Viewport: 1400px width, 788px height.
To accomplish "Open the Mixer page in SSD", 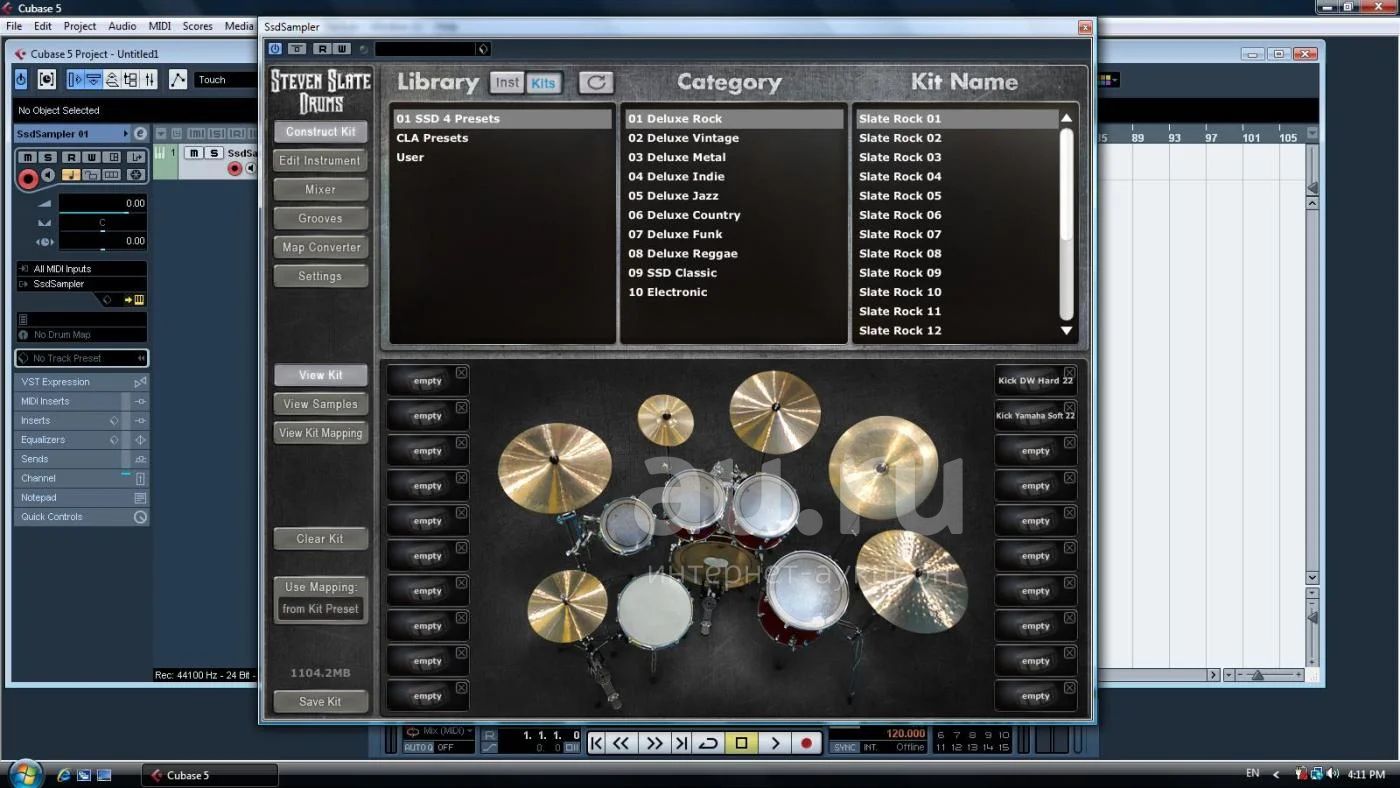I will [320, 190].
